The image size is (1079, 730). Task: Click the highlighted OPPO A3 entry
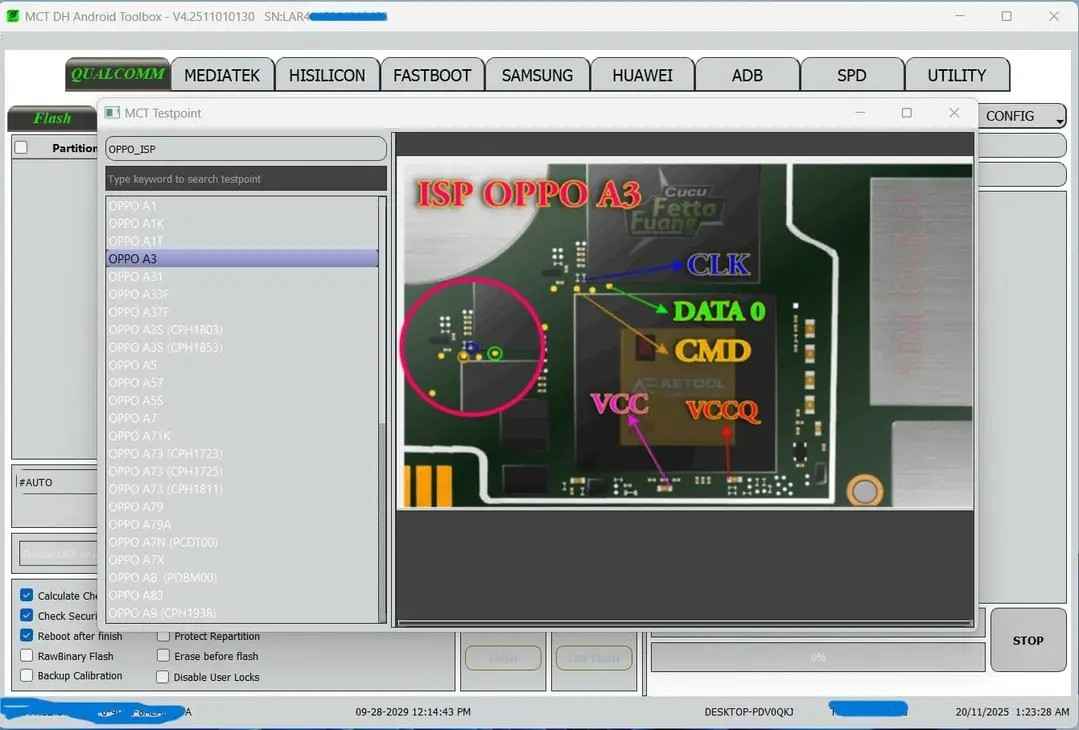[242, 259]
